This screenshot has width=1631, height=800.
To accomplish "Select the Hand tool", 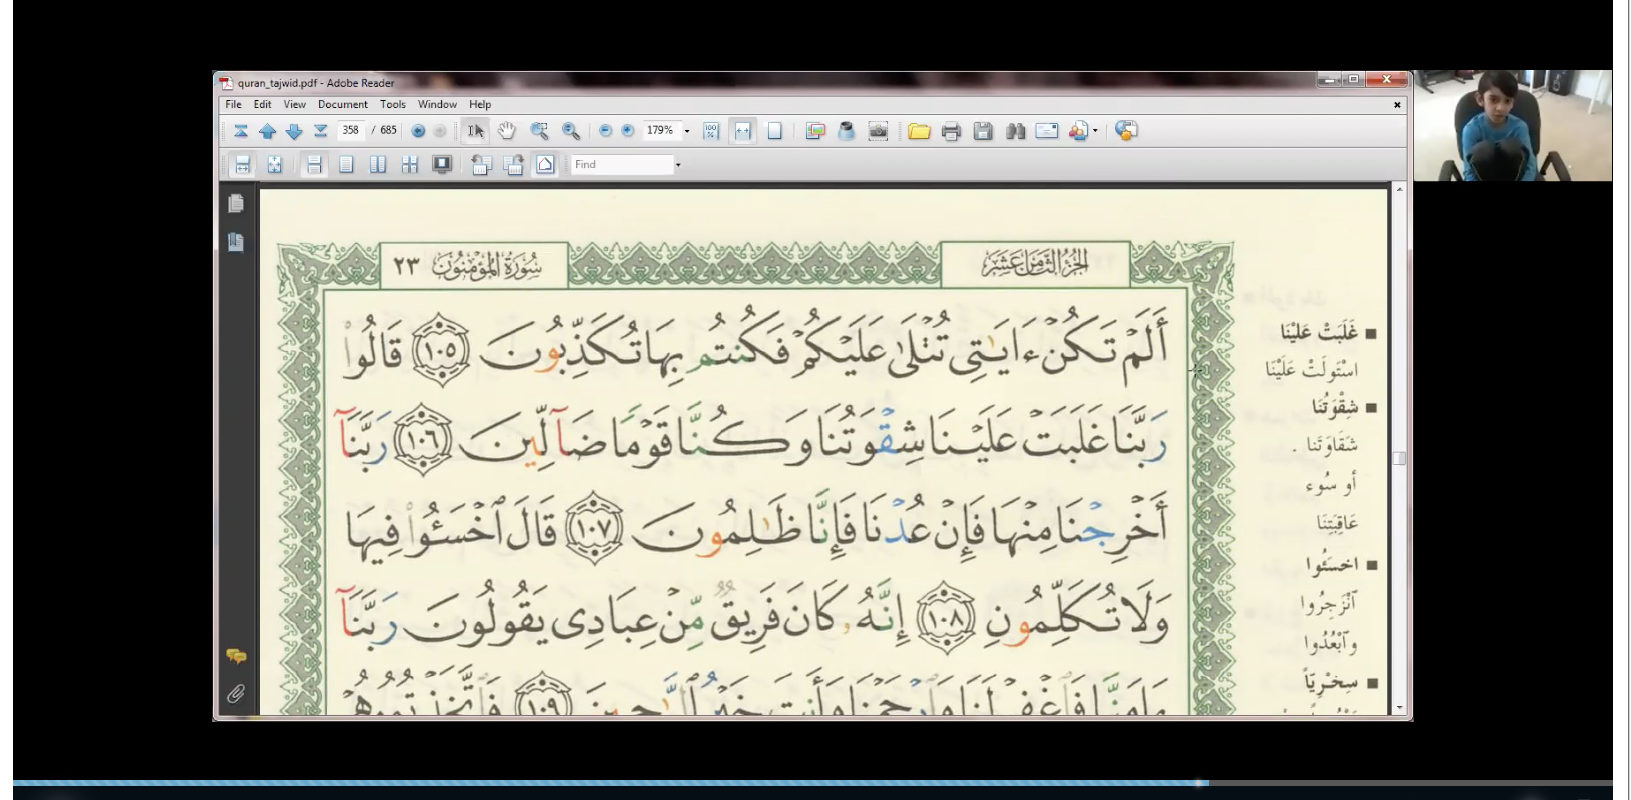I will coord(507,131).
